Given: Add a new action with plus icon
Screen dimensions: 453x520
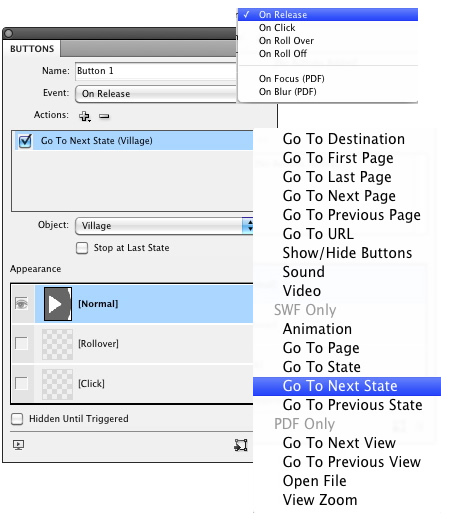Looking at the screenshot, I should point(85,116).
